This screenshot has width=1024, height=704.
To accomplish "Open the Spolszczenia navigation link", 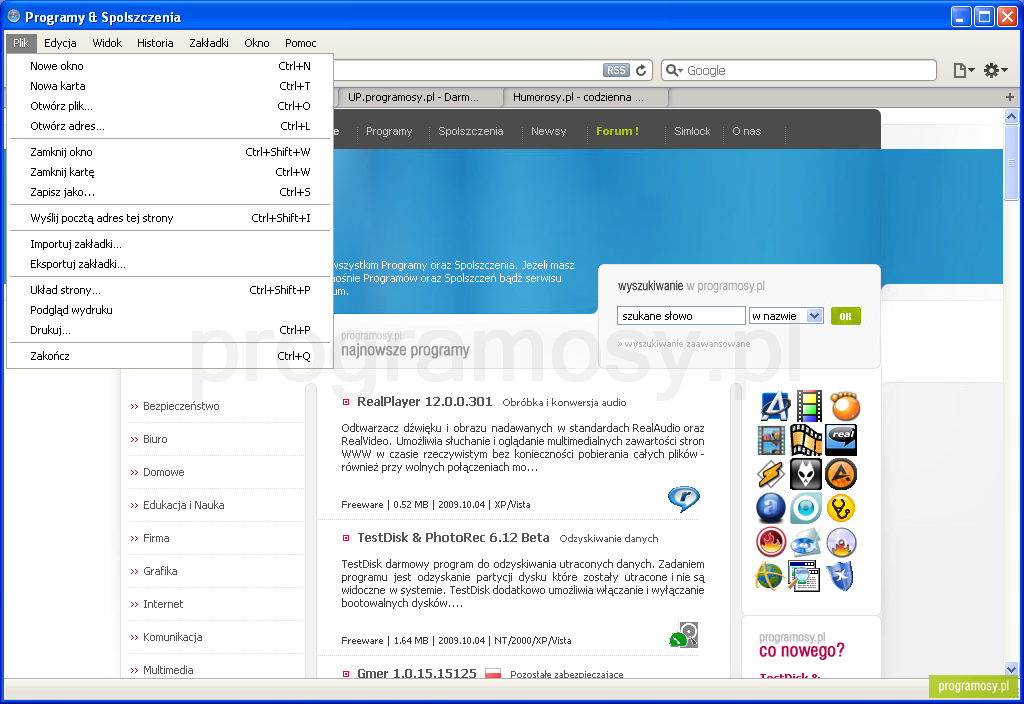I will pyautogui.click(x=471, y=131).
